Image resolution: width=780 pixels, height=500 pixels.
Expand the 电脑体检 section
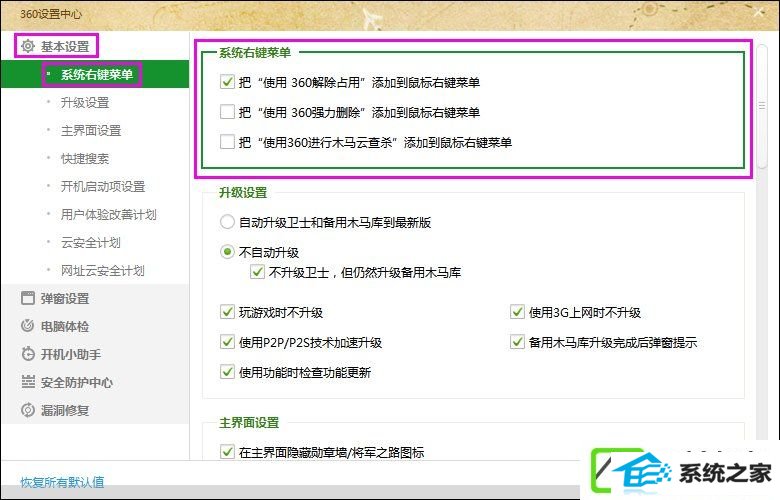coord(65,326)
